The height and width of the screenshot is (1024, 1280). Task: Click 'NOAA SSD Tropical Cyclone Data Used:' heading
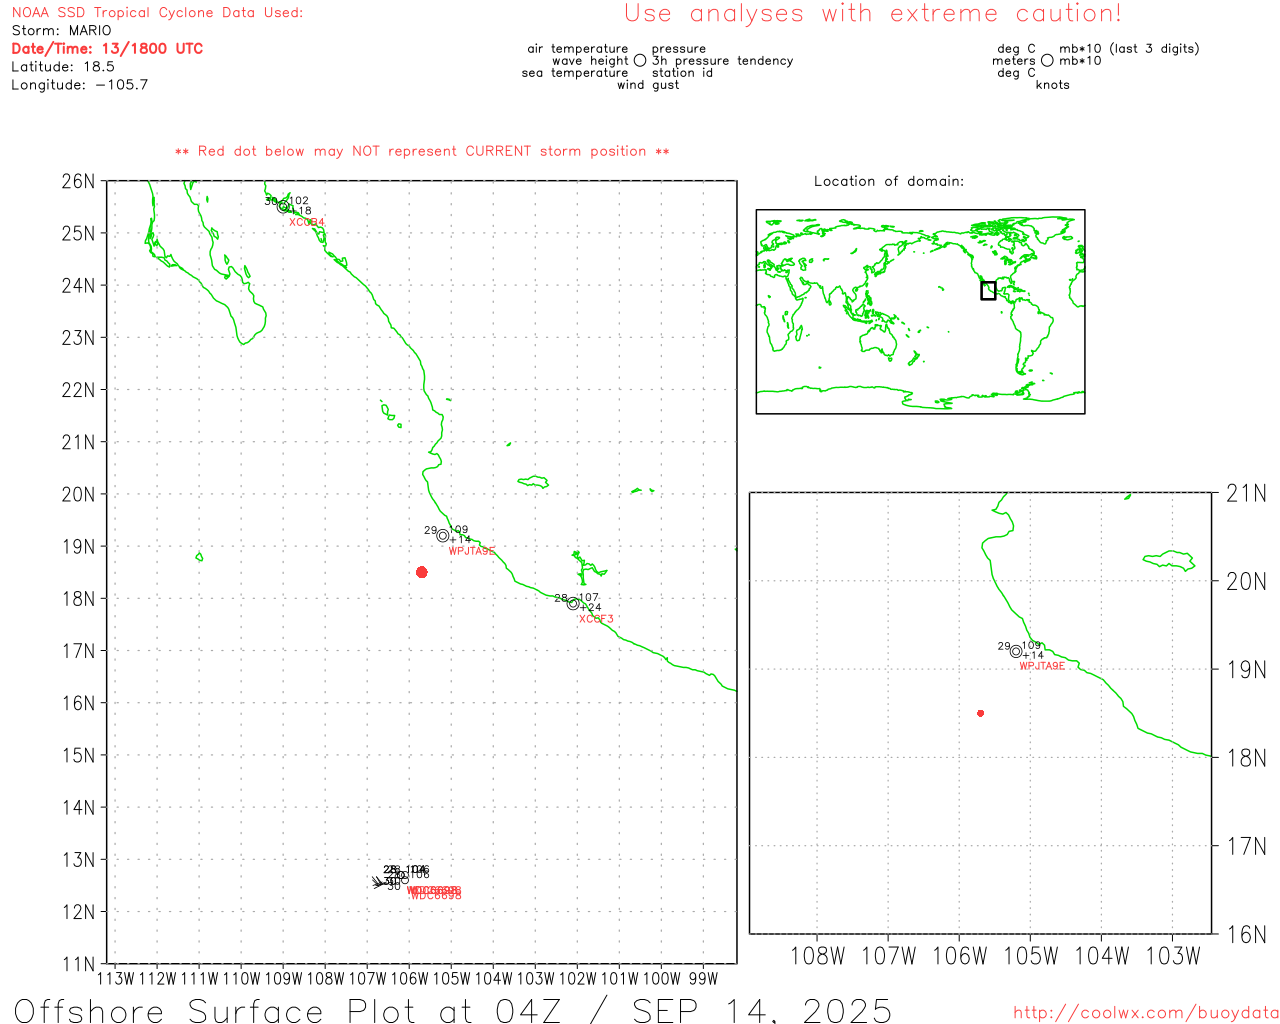[157, 13]
